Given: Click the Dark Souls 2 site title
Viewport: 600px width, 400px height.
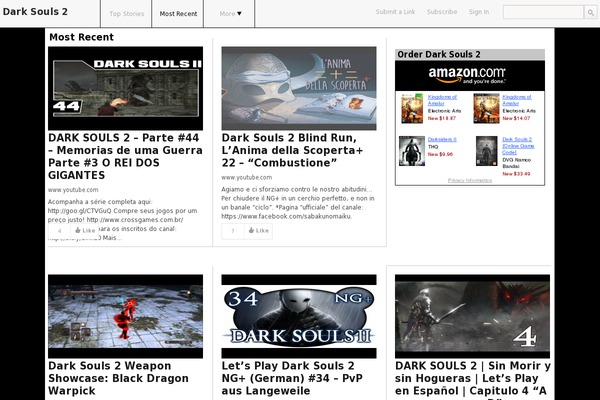Looking at the screenshot, I should point(35,12).
